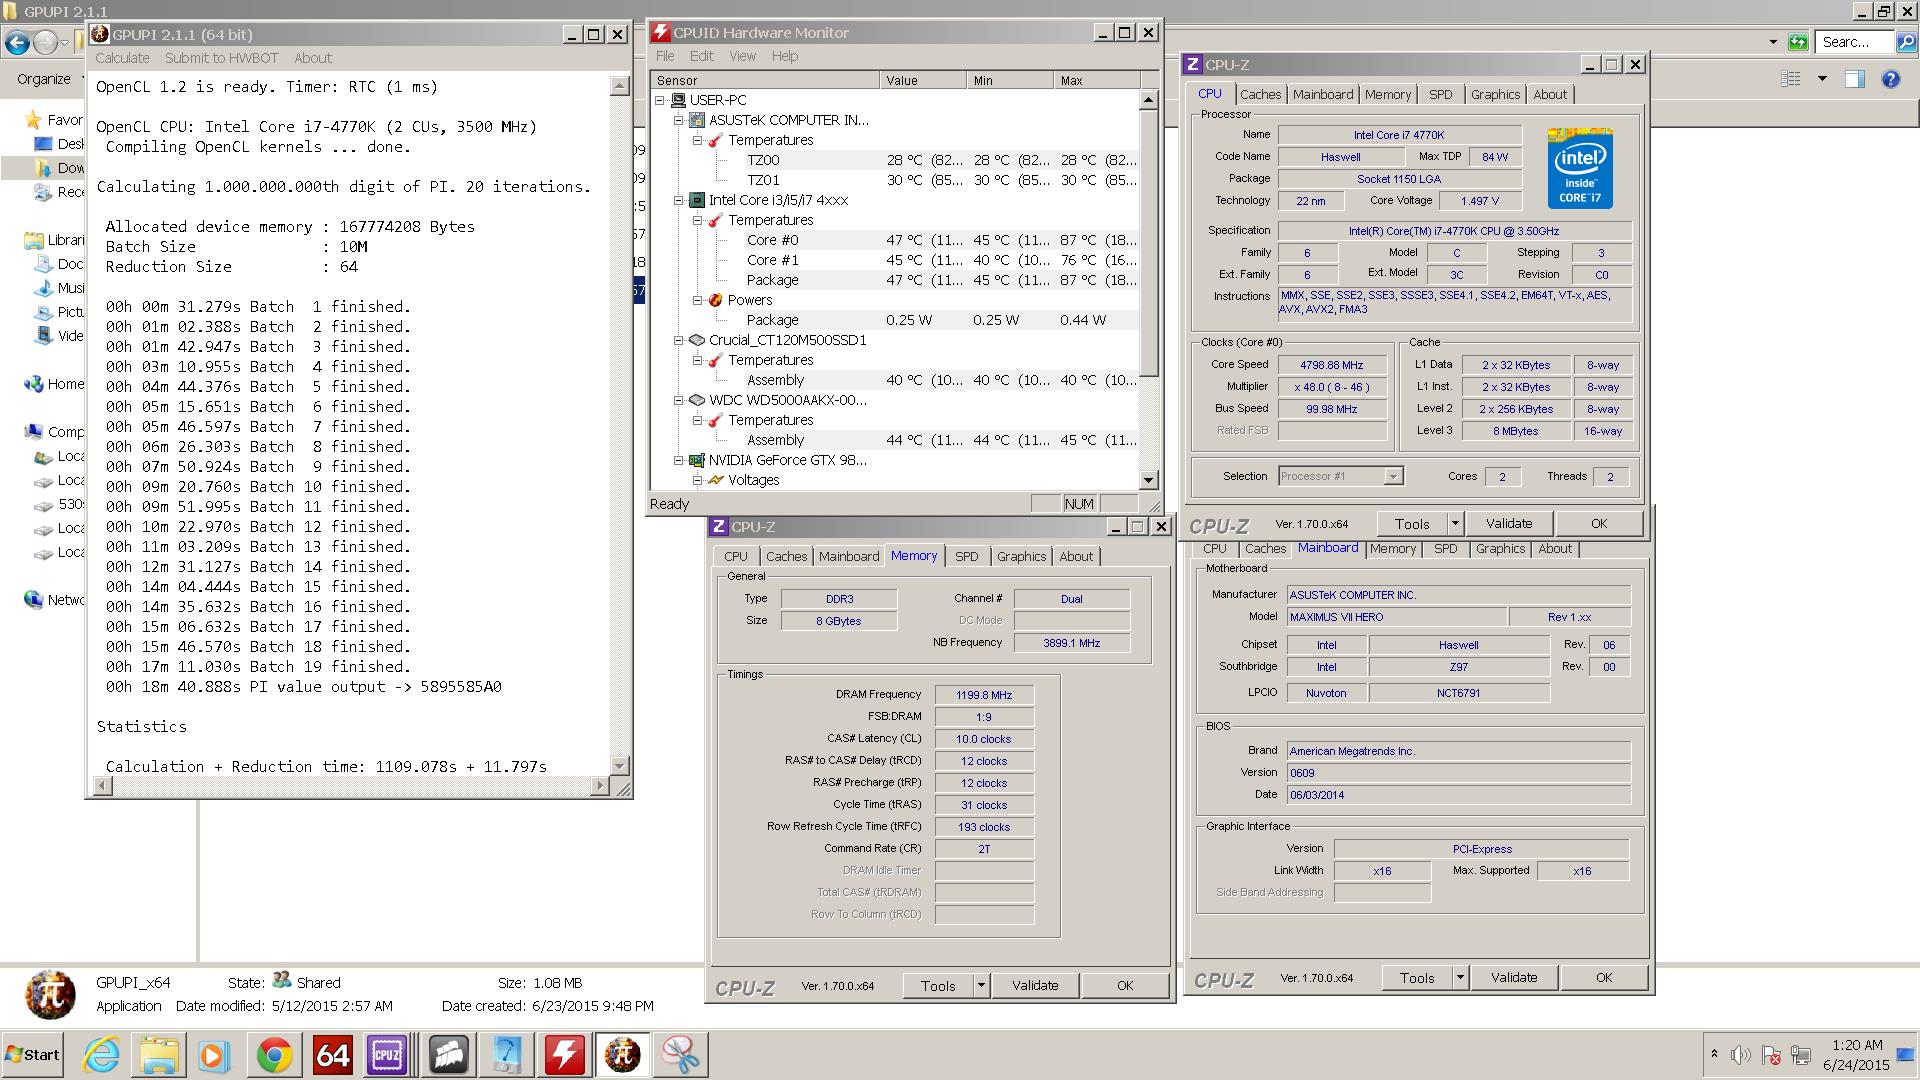The height and width of the screenshot is (1080, 1920).
Task: Click Validate in the top CPU-Z window
Action: click(x=1509, y=524)
